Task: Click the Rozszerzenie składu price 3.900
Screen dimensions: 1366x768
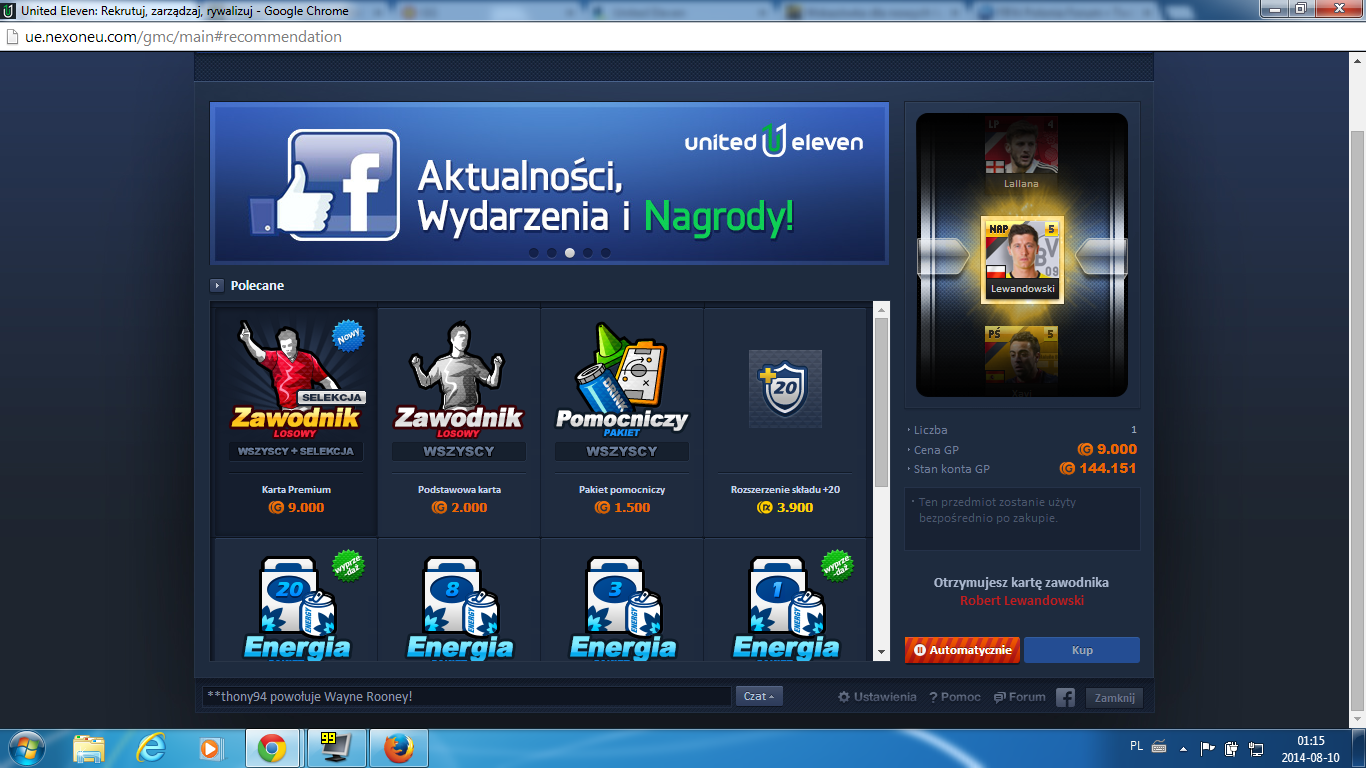Action: pyautogui.click(x=785, y=507)
